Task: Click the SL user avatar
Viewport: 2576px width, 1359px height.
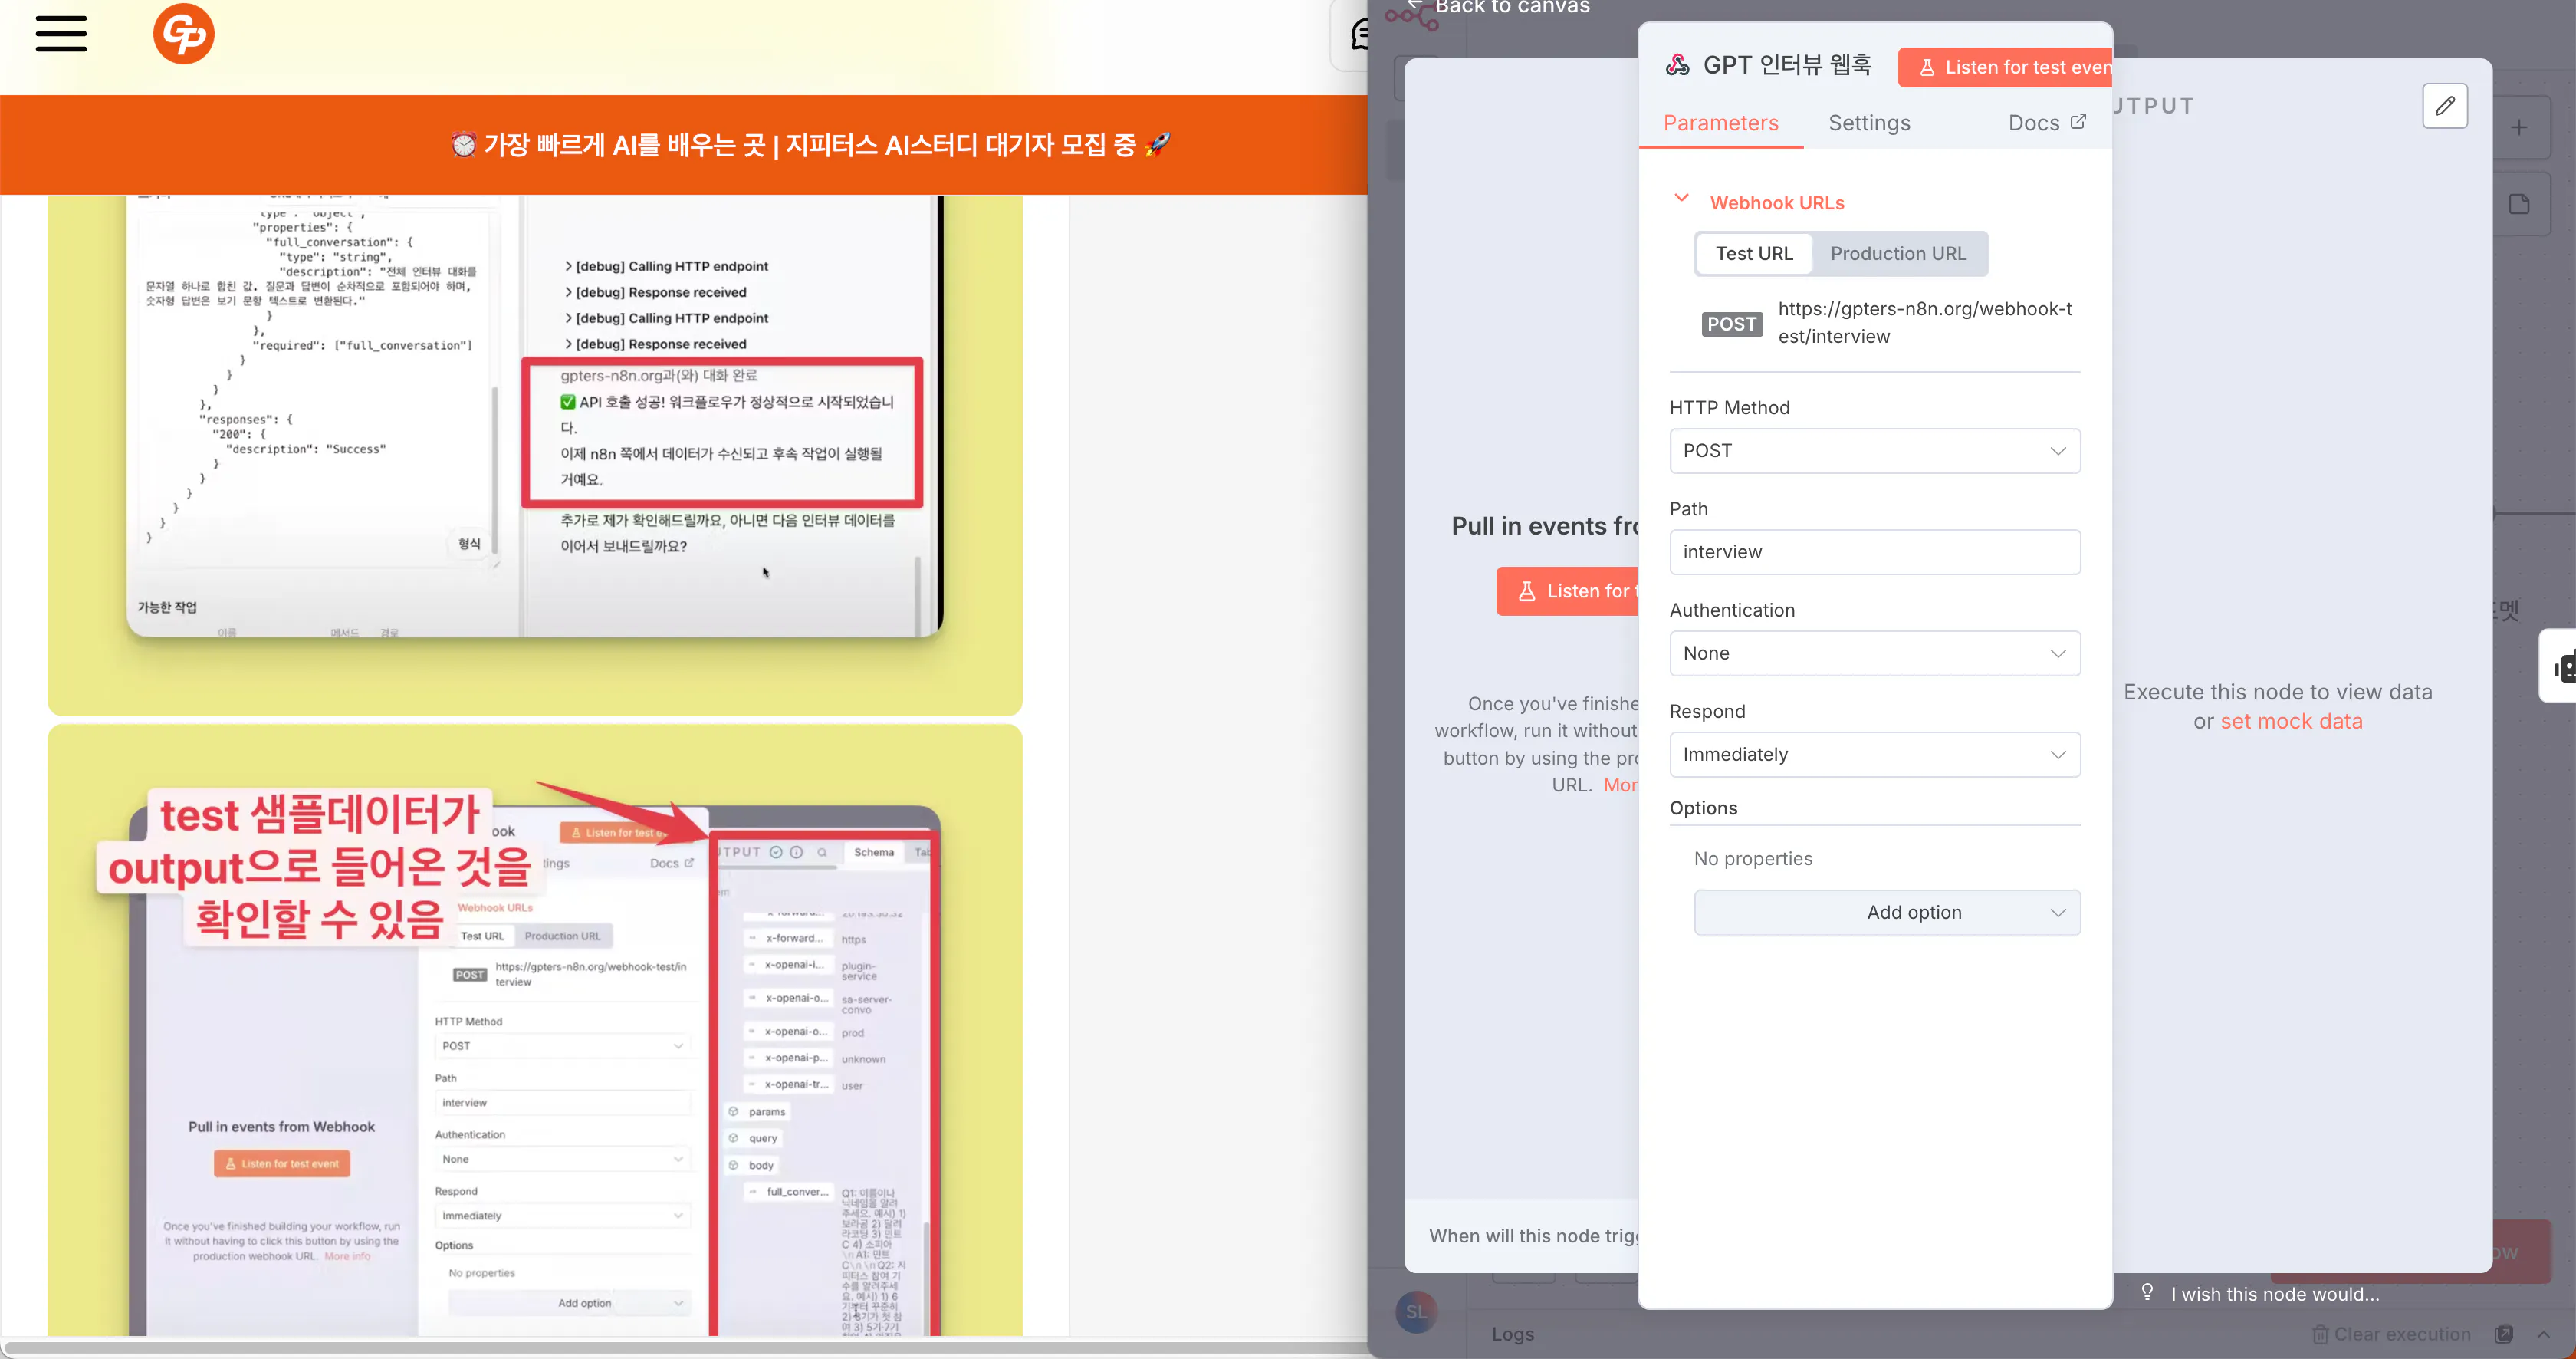Action: click(1415, 1311)
